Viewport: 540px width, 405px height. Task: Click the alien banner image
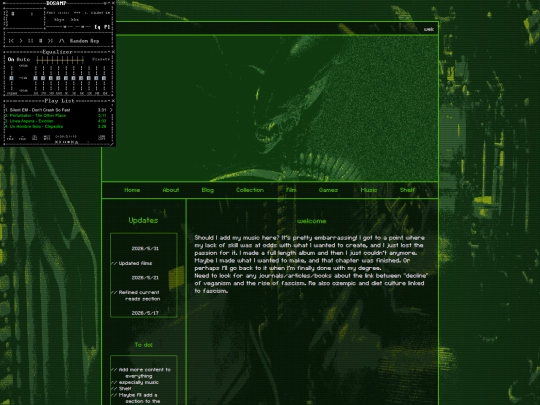(x=270, y=108)
